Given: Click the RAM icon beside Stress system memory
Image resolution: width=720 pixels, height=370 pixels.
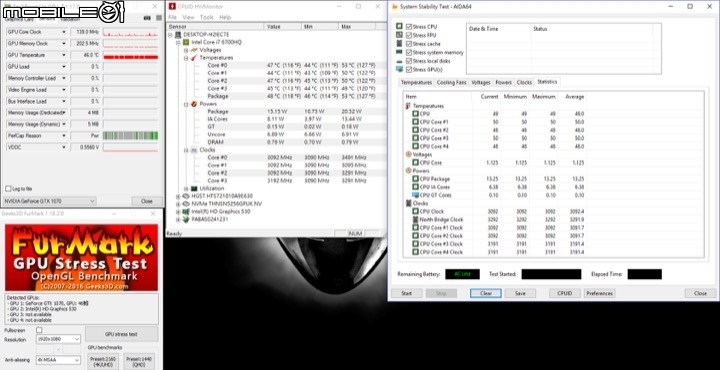Looking at the screenshot, I should click(399, 52).
